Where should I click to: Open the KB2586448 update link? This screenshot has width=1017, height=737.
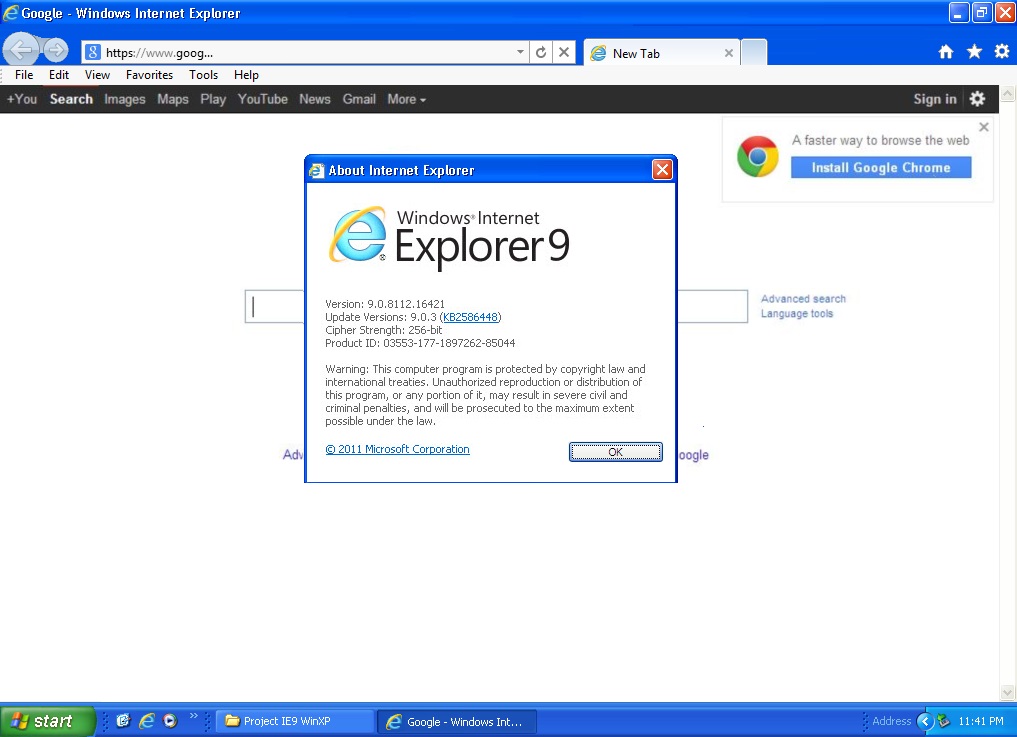tap(470, 317)
